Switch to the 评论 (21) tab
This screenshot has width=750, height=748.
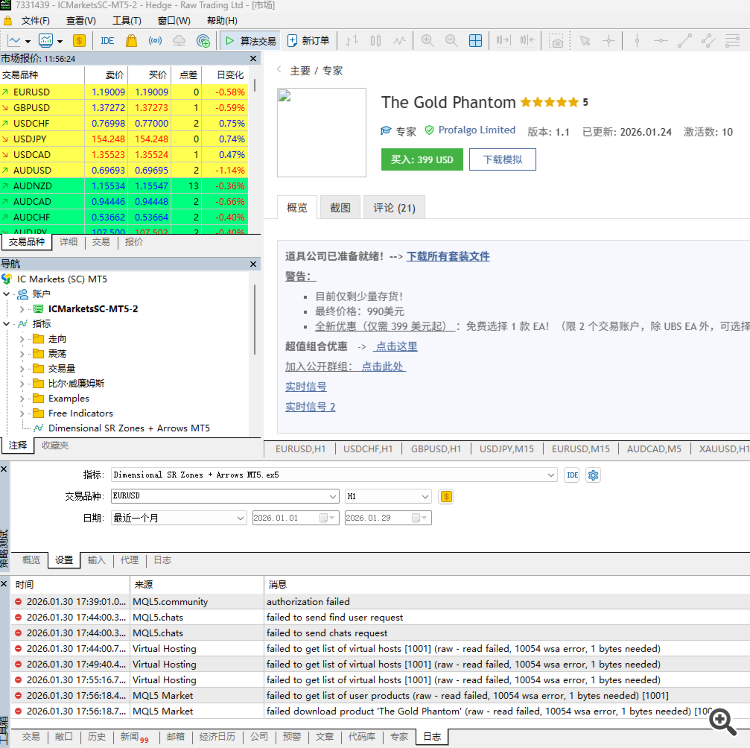tap(393, 208)
